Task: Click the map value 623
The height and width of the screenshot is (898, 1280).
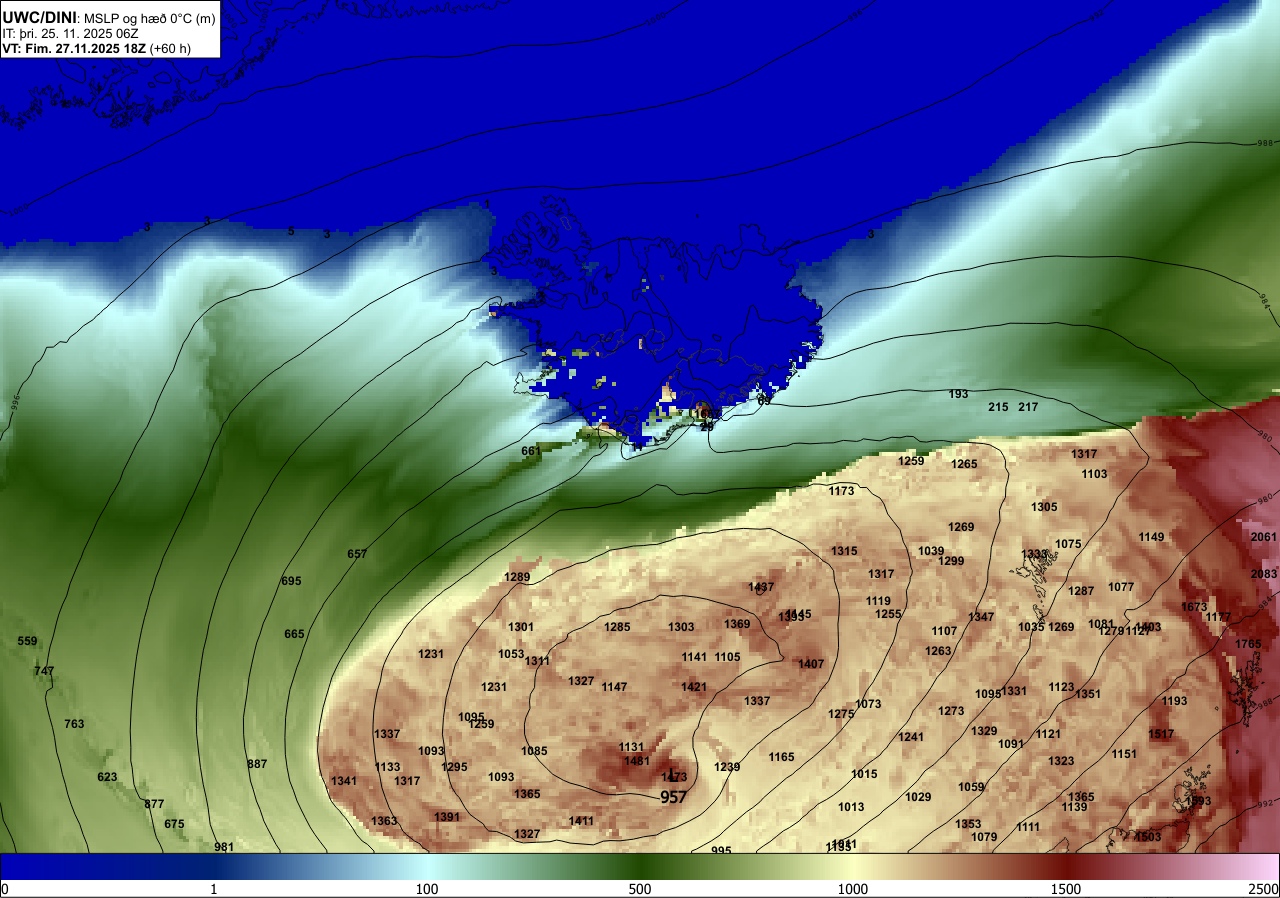Action: tap(107, 777)
